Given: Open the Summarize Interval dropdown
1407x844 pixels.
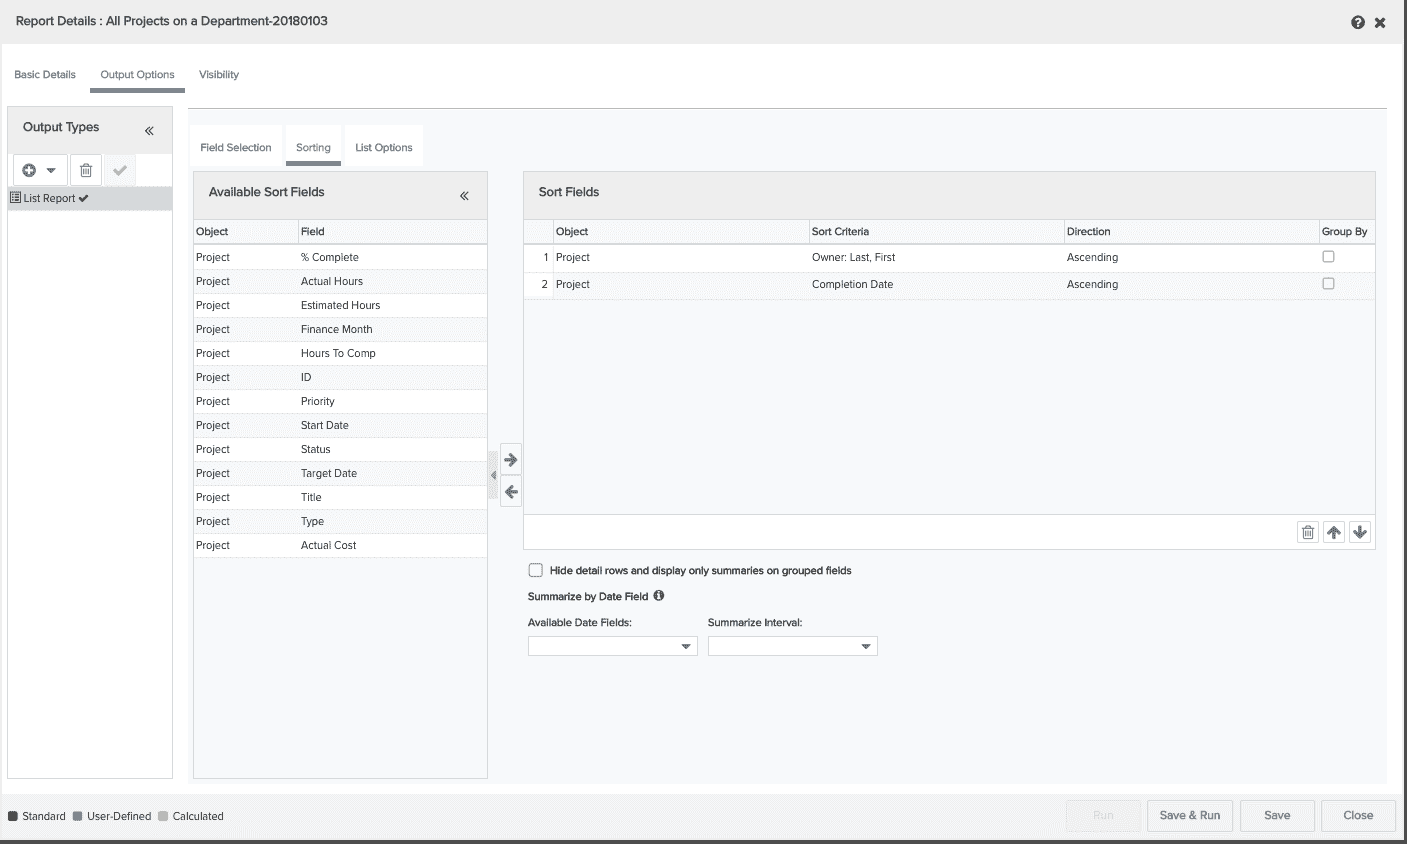Looking at the screenshot, I should 792,647.
